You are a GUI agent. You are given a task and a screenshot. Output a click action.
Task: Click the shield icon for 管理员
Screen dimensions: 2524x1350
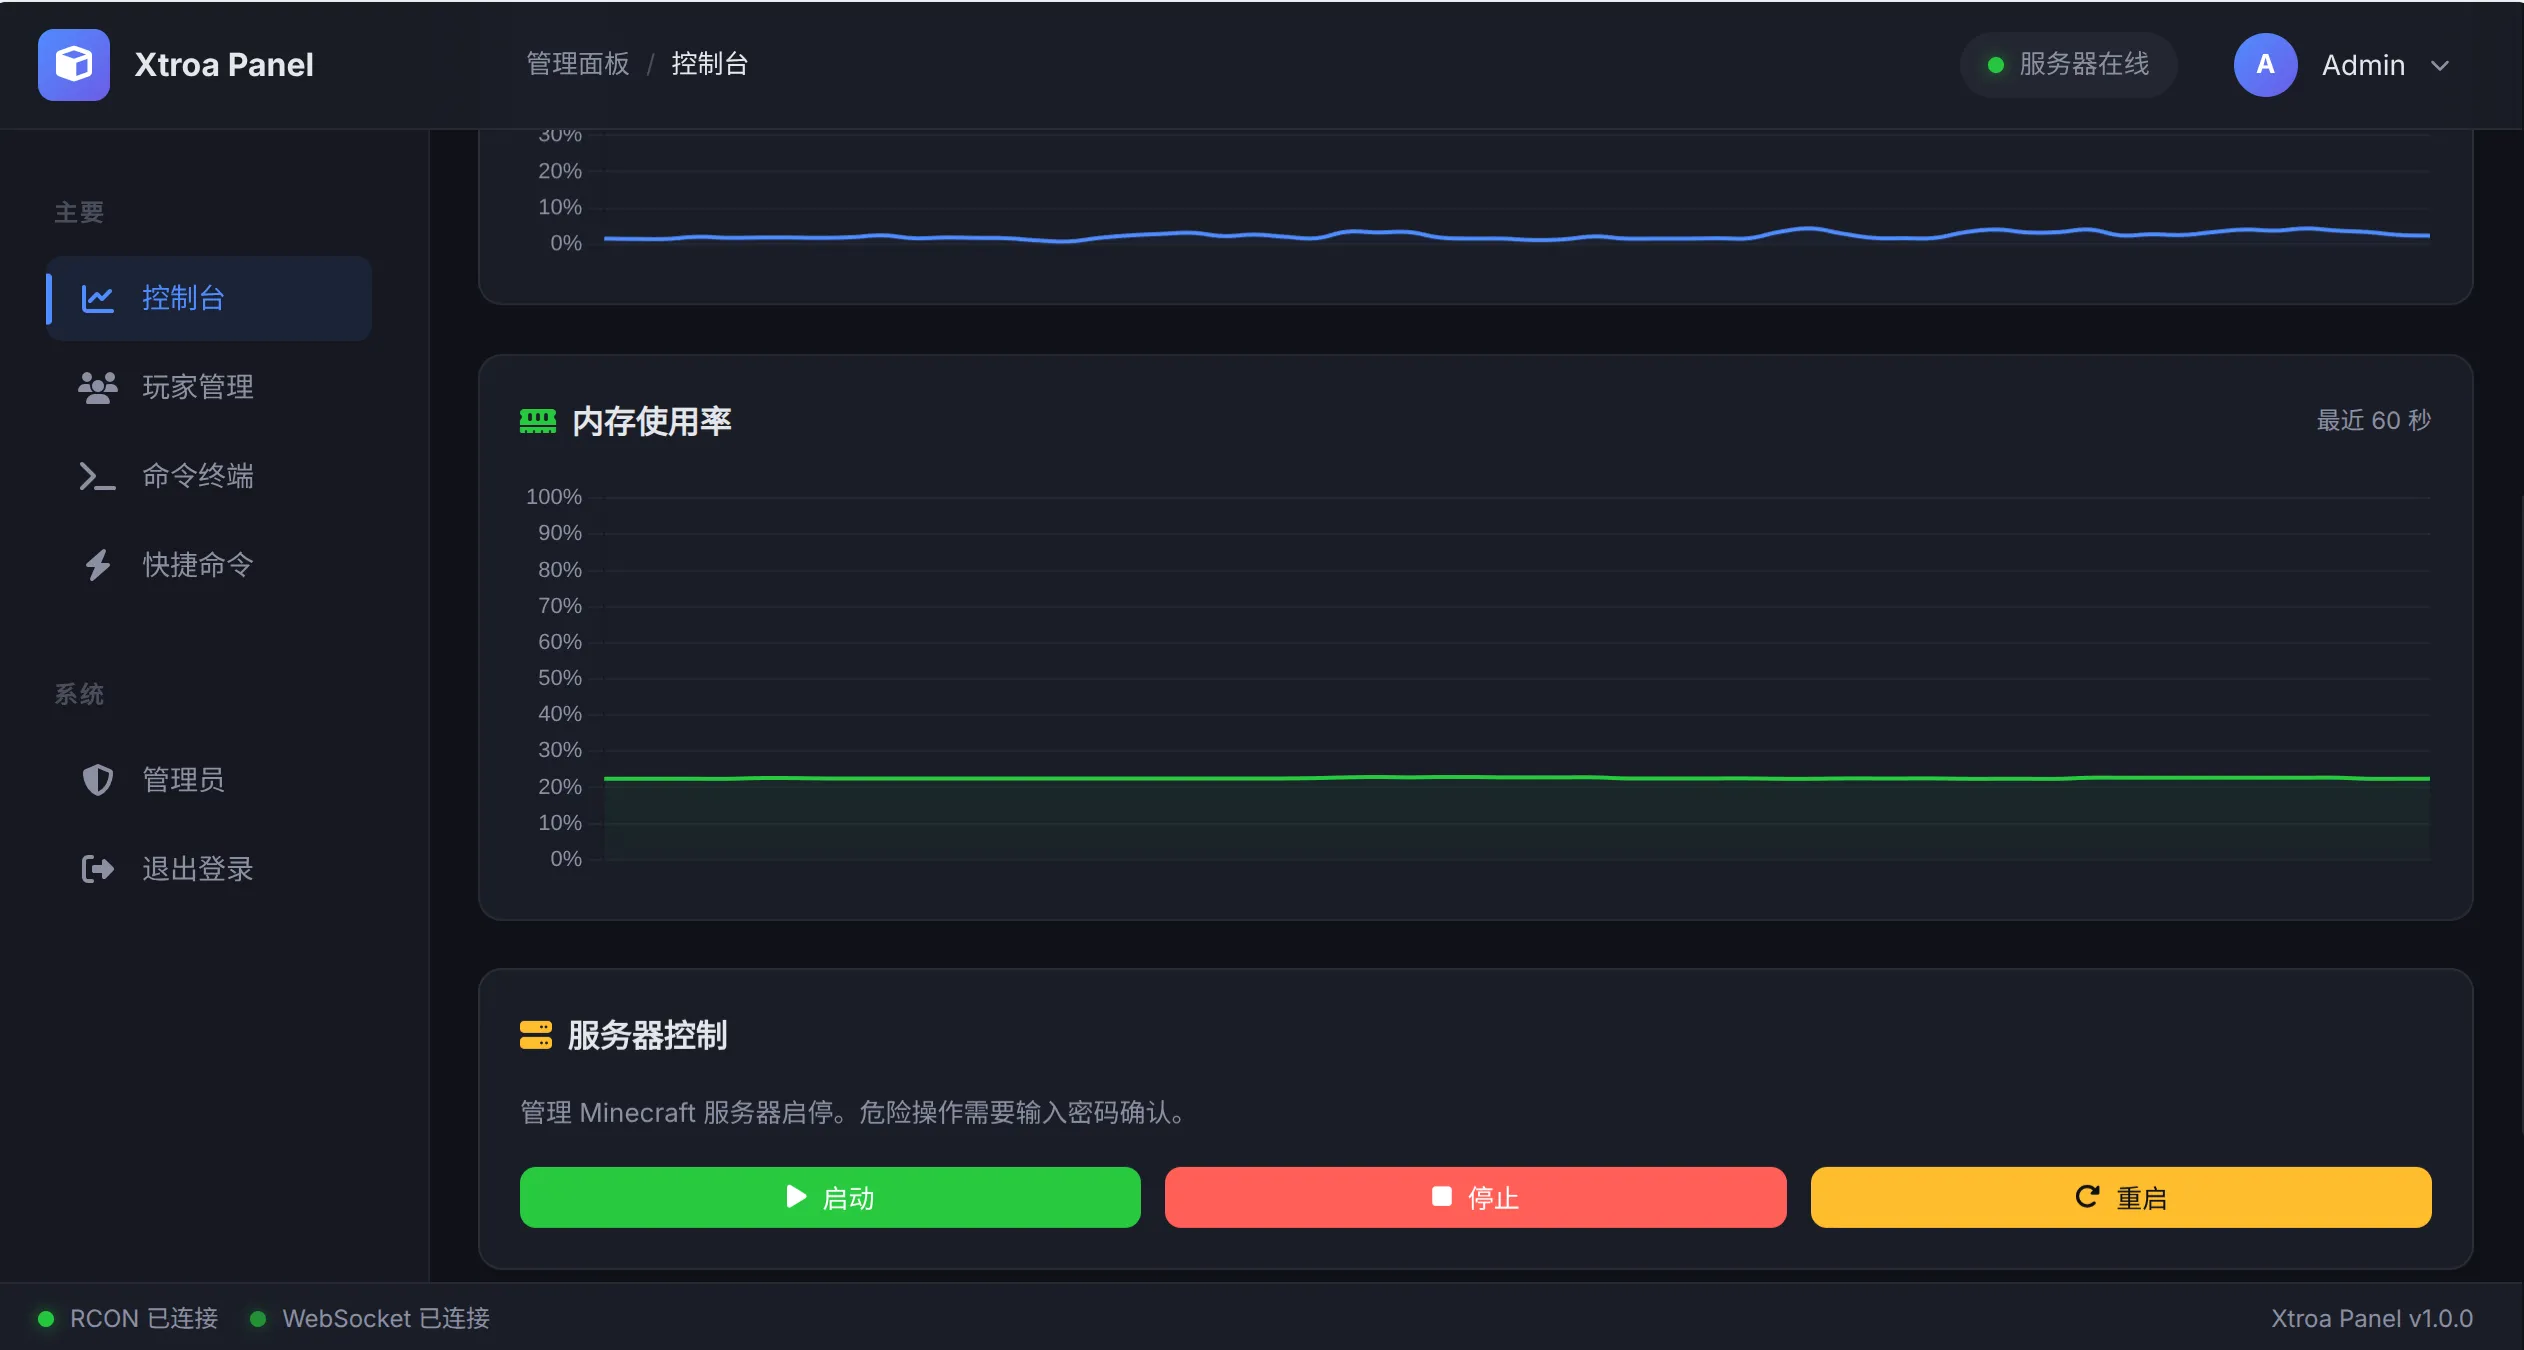coord(97,780)
